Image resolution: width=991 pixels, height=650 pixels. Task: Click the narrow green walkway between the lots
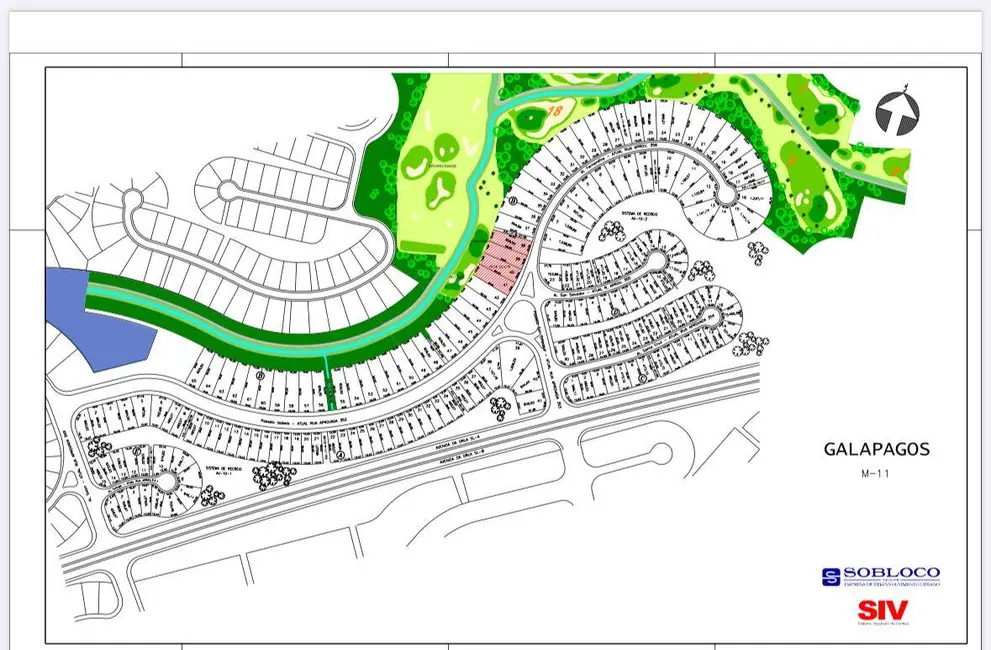[x=329, y=385]
